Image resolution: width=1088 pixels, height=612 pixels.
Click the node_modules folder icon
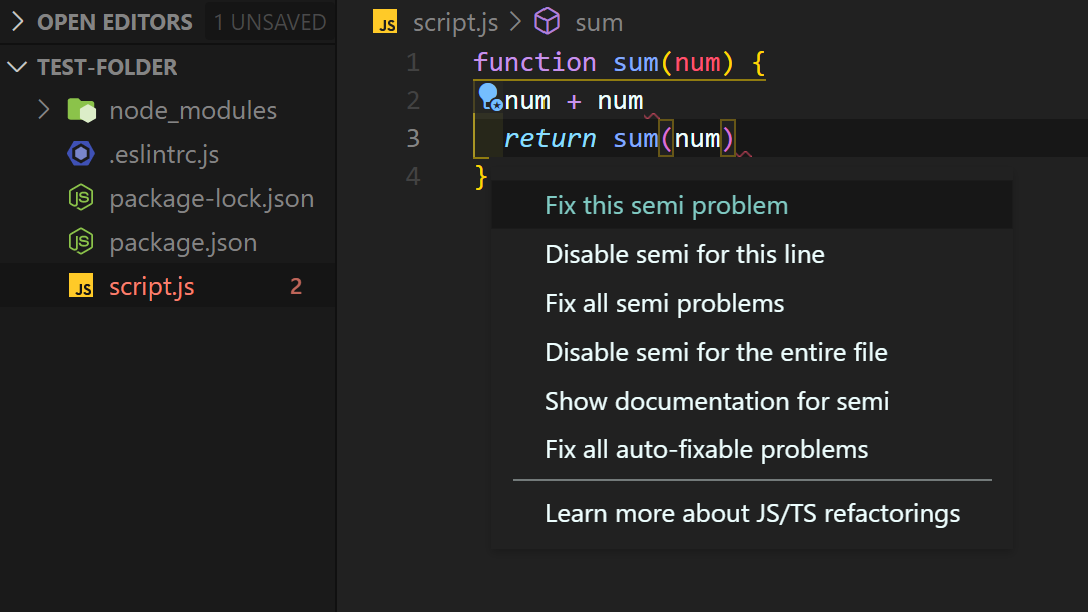click(81, 110)
